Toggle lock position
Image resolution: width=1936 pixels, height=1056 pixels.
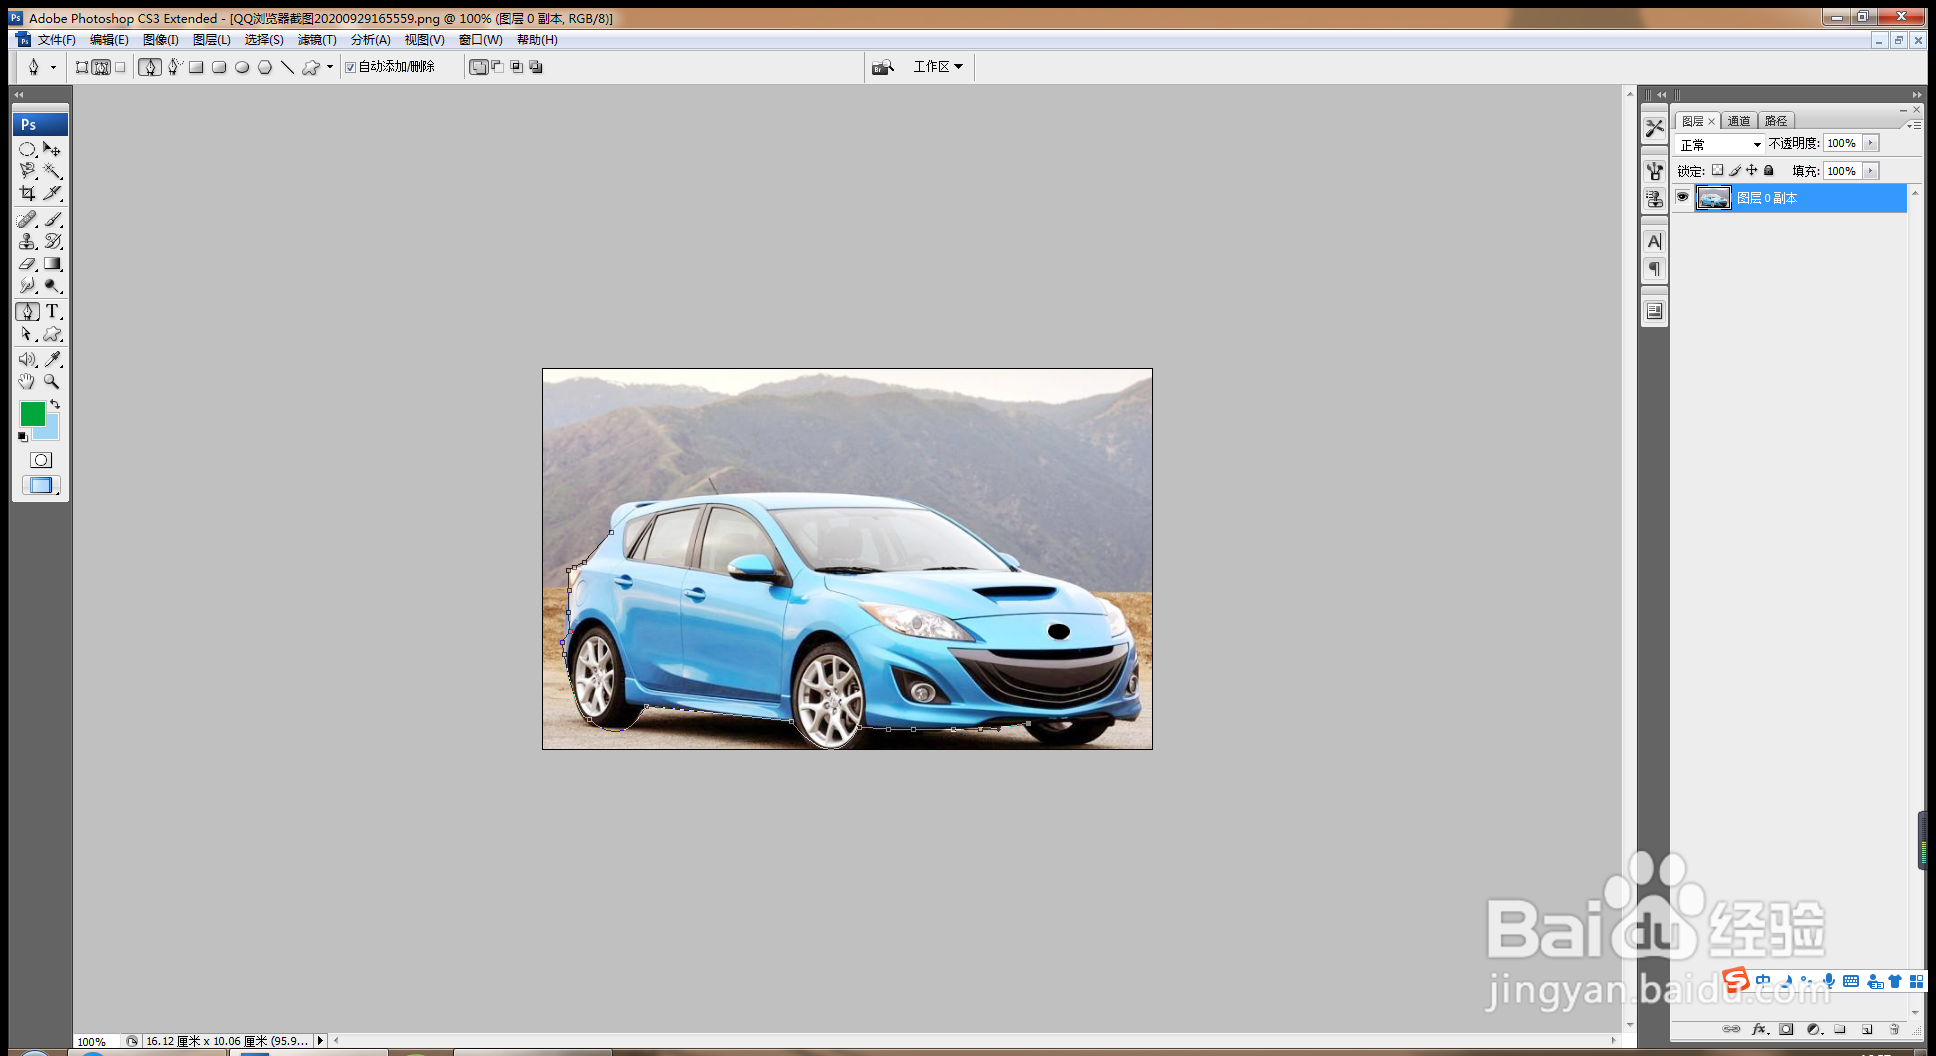[x=1751, y=170]
